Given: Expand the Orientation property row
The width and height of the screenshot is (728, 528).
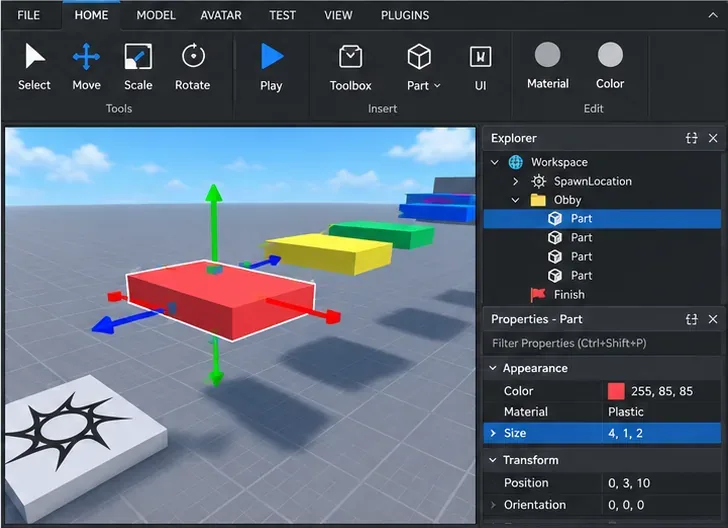Looking at the screenshot, I should (493, 505).
